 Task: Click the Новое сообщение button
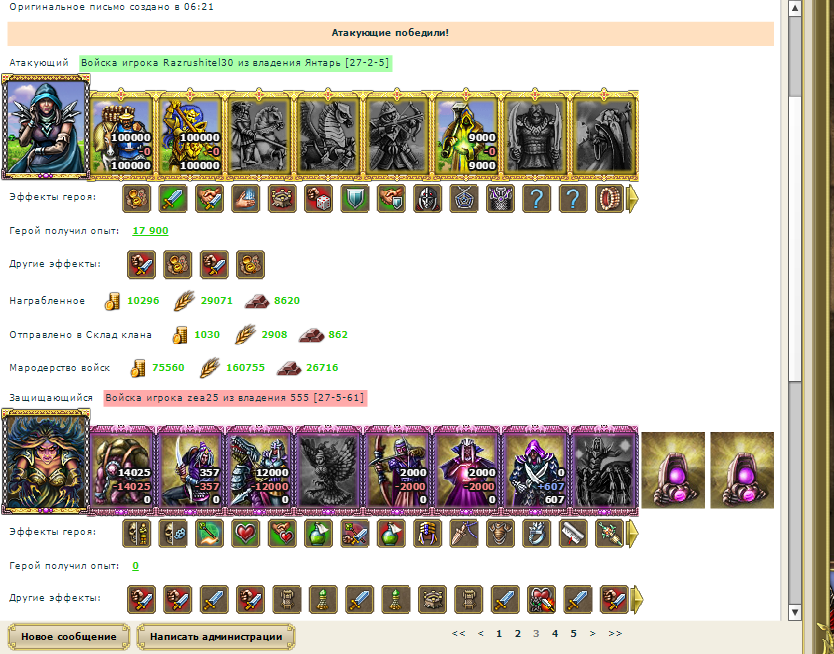click(69, 636)
